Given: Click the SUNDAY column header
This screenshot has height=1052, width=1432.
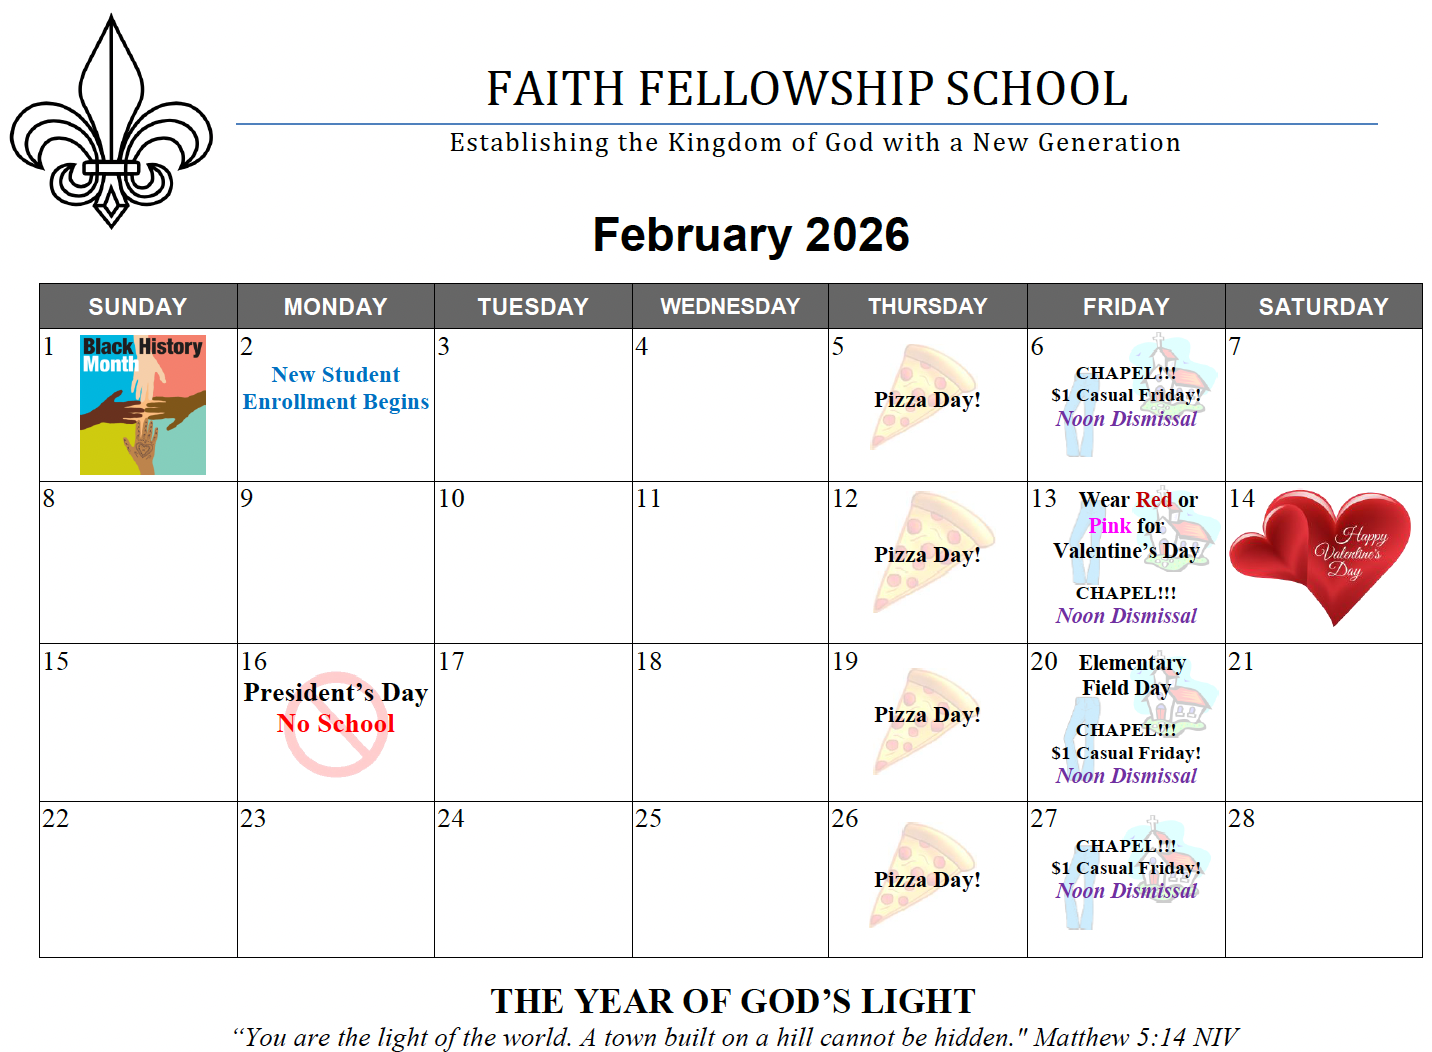Looking at the screenshot, I should tap(138, 307).
